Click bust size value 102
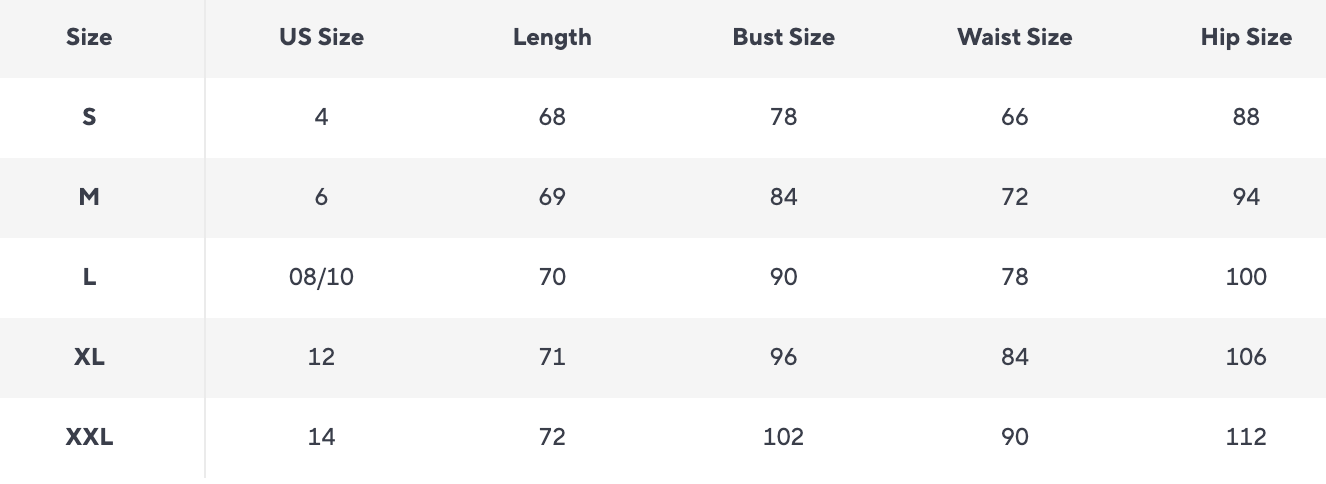 pyautogui.click(x=783, y=437)
